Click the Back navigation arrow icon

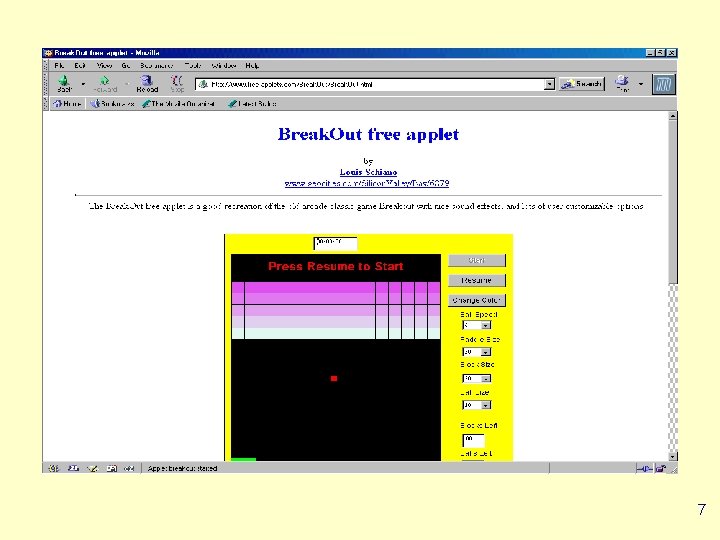64,81
